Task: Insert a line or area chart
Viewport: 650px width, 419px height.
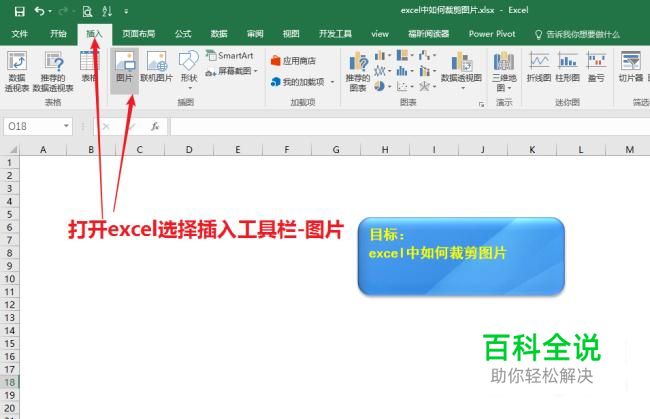Action: (383, 71)
